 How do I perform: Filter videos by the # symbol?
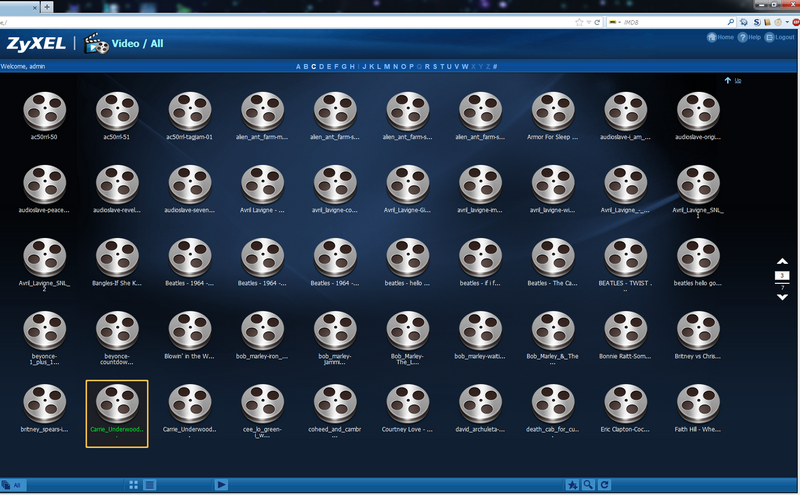coord(495,67)
